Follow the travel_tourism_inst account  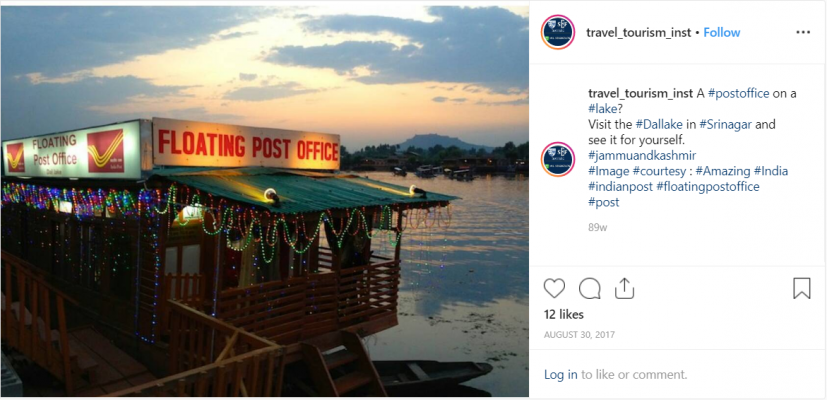[x=722, y=32]
